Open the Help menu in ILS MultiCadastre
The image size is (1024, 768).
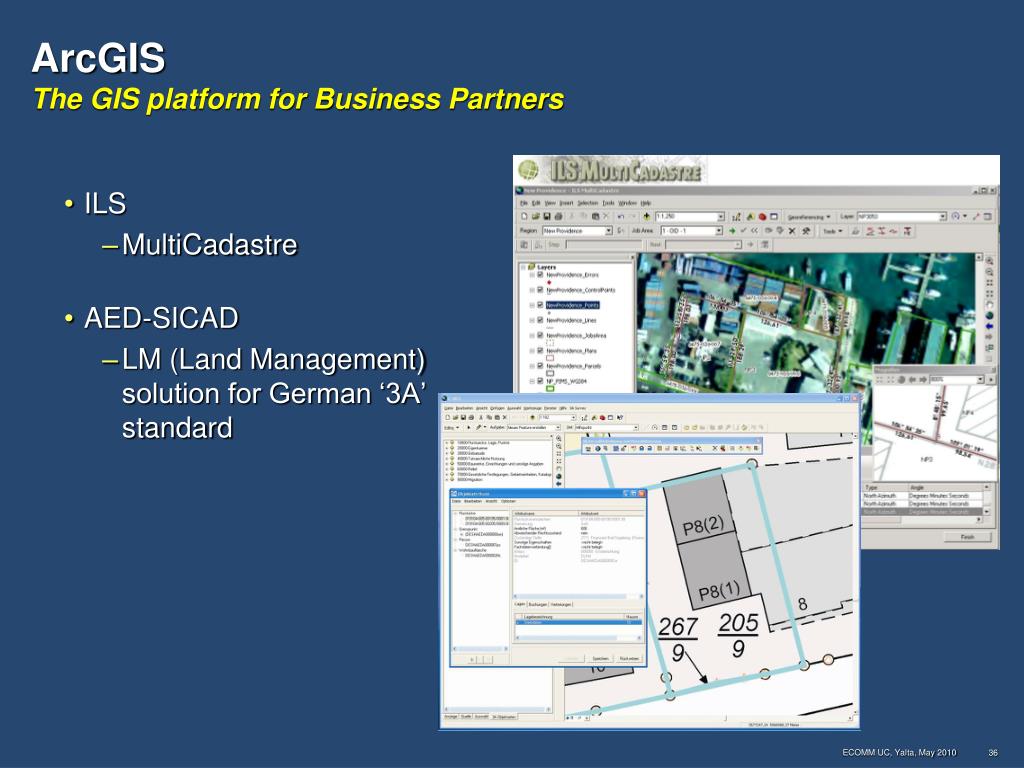pos(646,203)
